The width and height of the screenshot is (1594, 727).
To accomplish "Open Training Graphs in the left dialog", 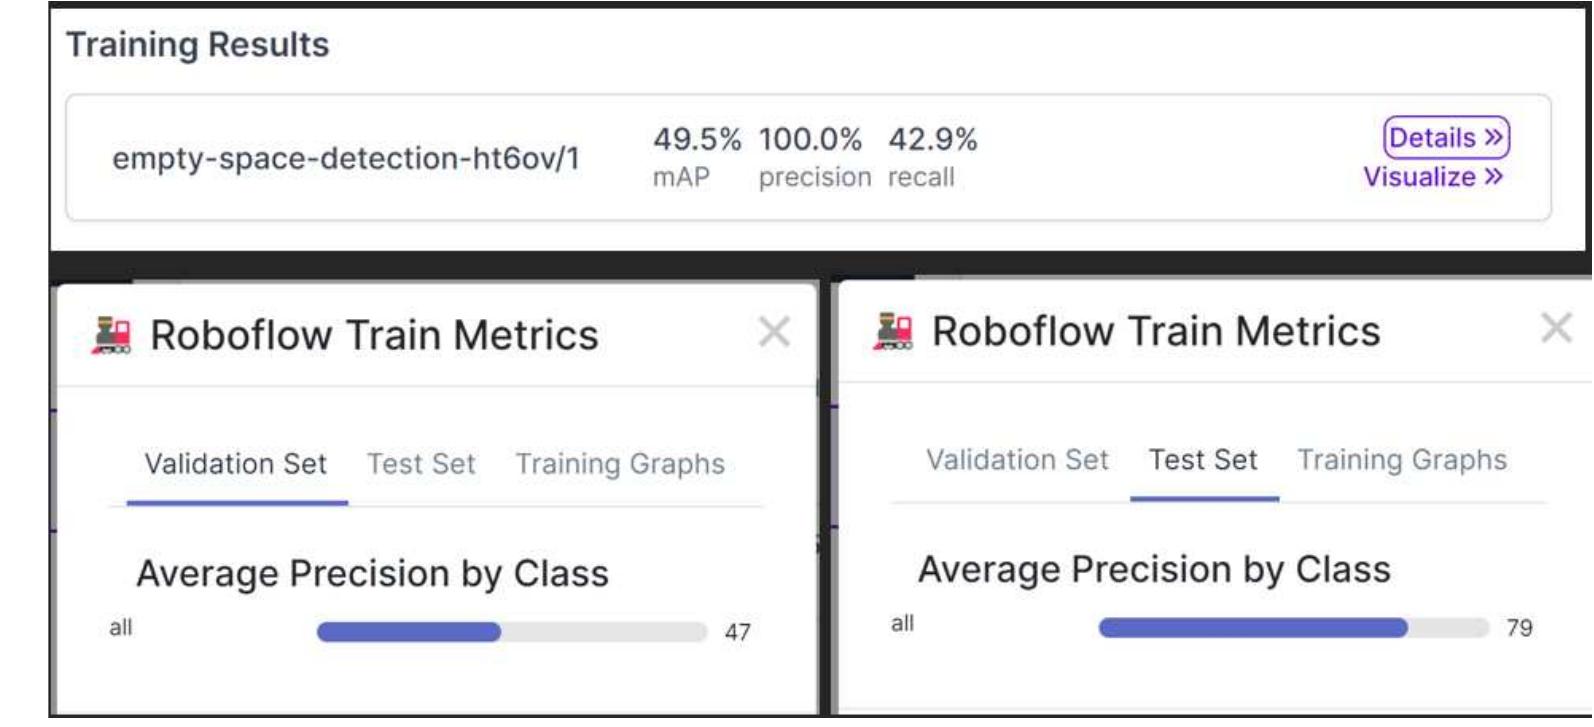I will click(620, 461).
